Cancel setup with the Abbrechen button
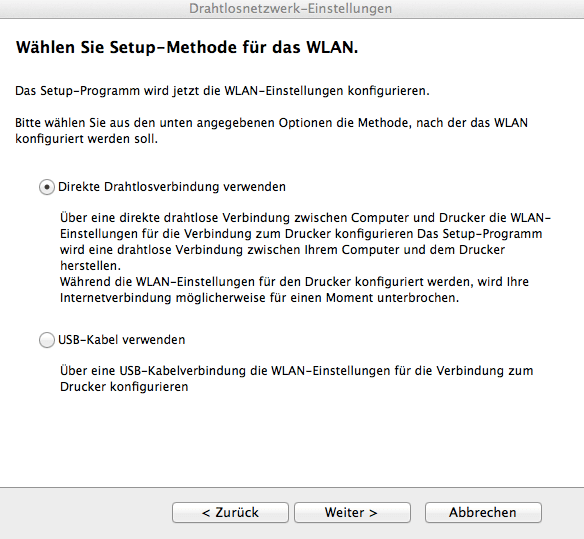The width and height of the screenshot is (584, 539). coord(483,512)
